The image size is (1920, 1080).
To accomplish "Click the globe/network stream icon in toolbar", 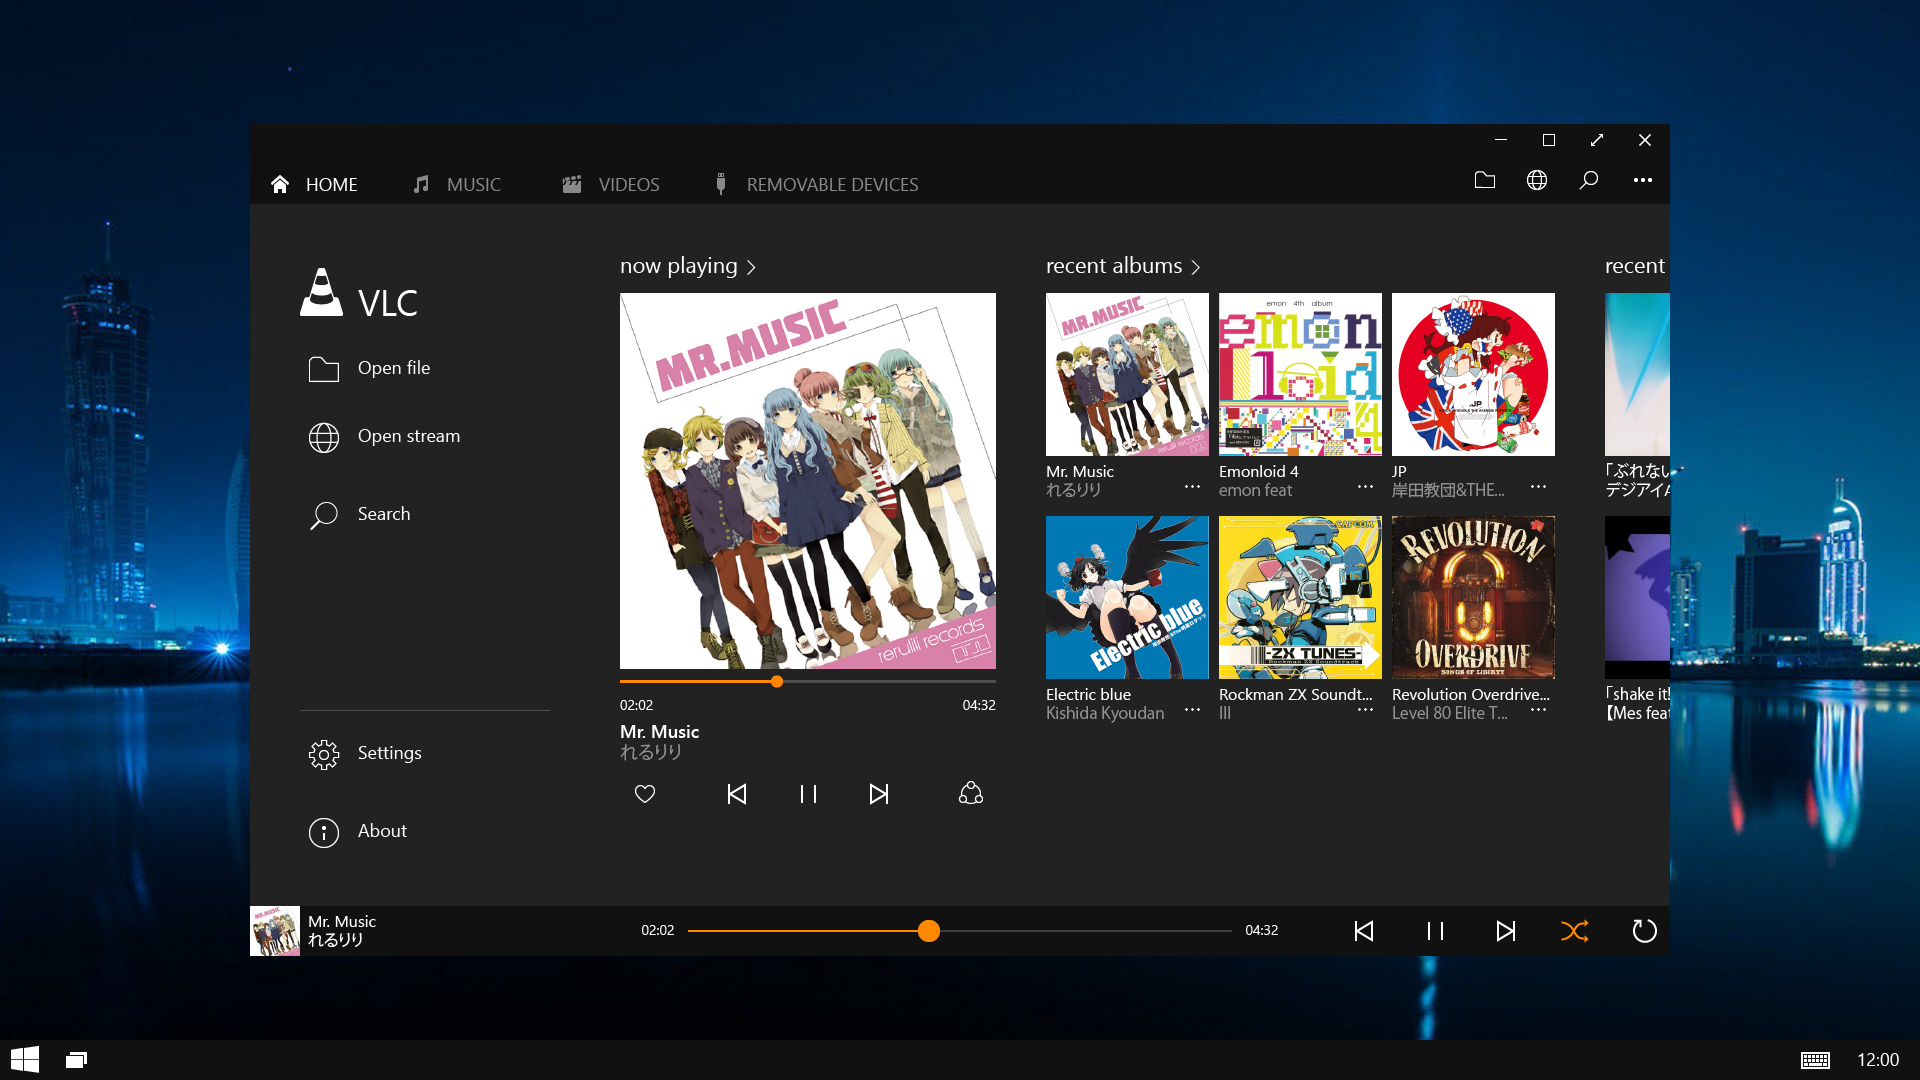I will (x=1536, y=181).
